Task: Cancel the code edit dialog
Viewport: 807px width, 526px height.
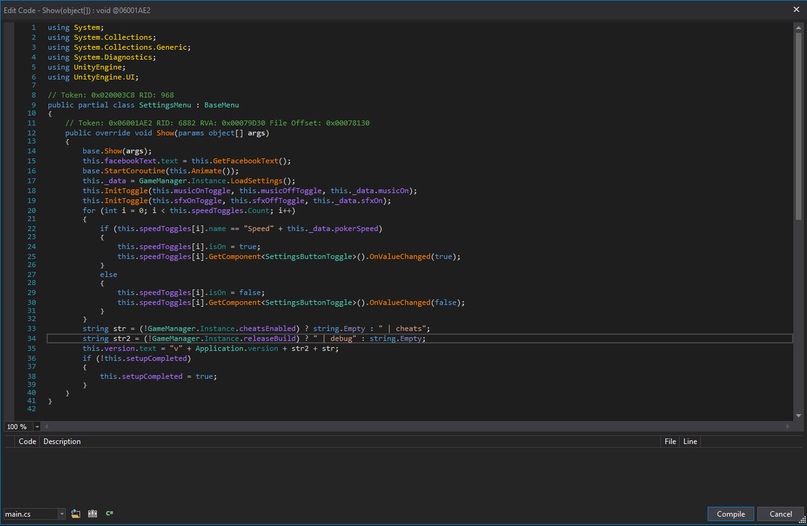Action: point(780,514)
